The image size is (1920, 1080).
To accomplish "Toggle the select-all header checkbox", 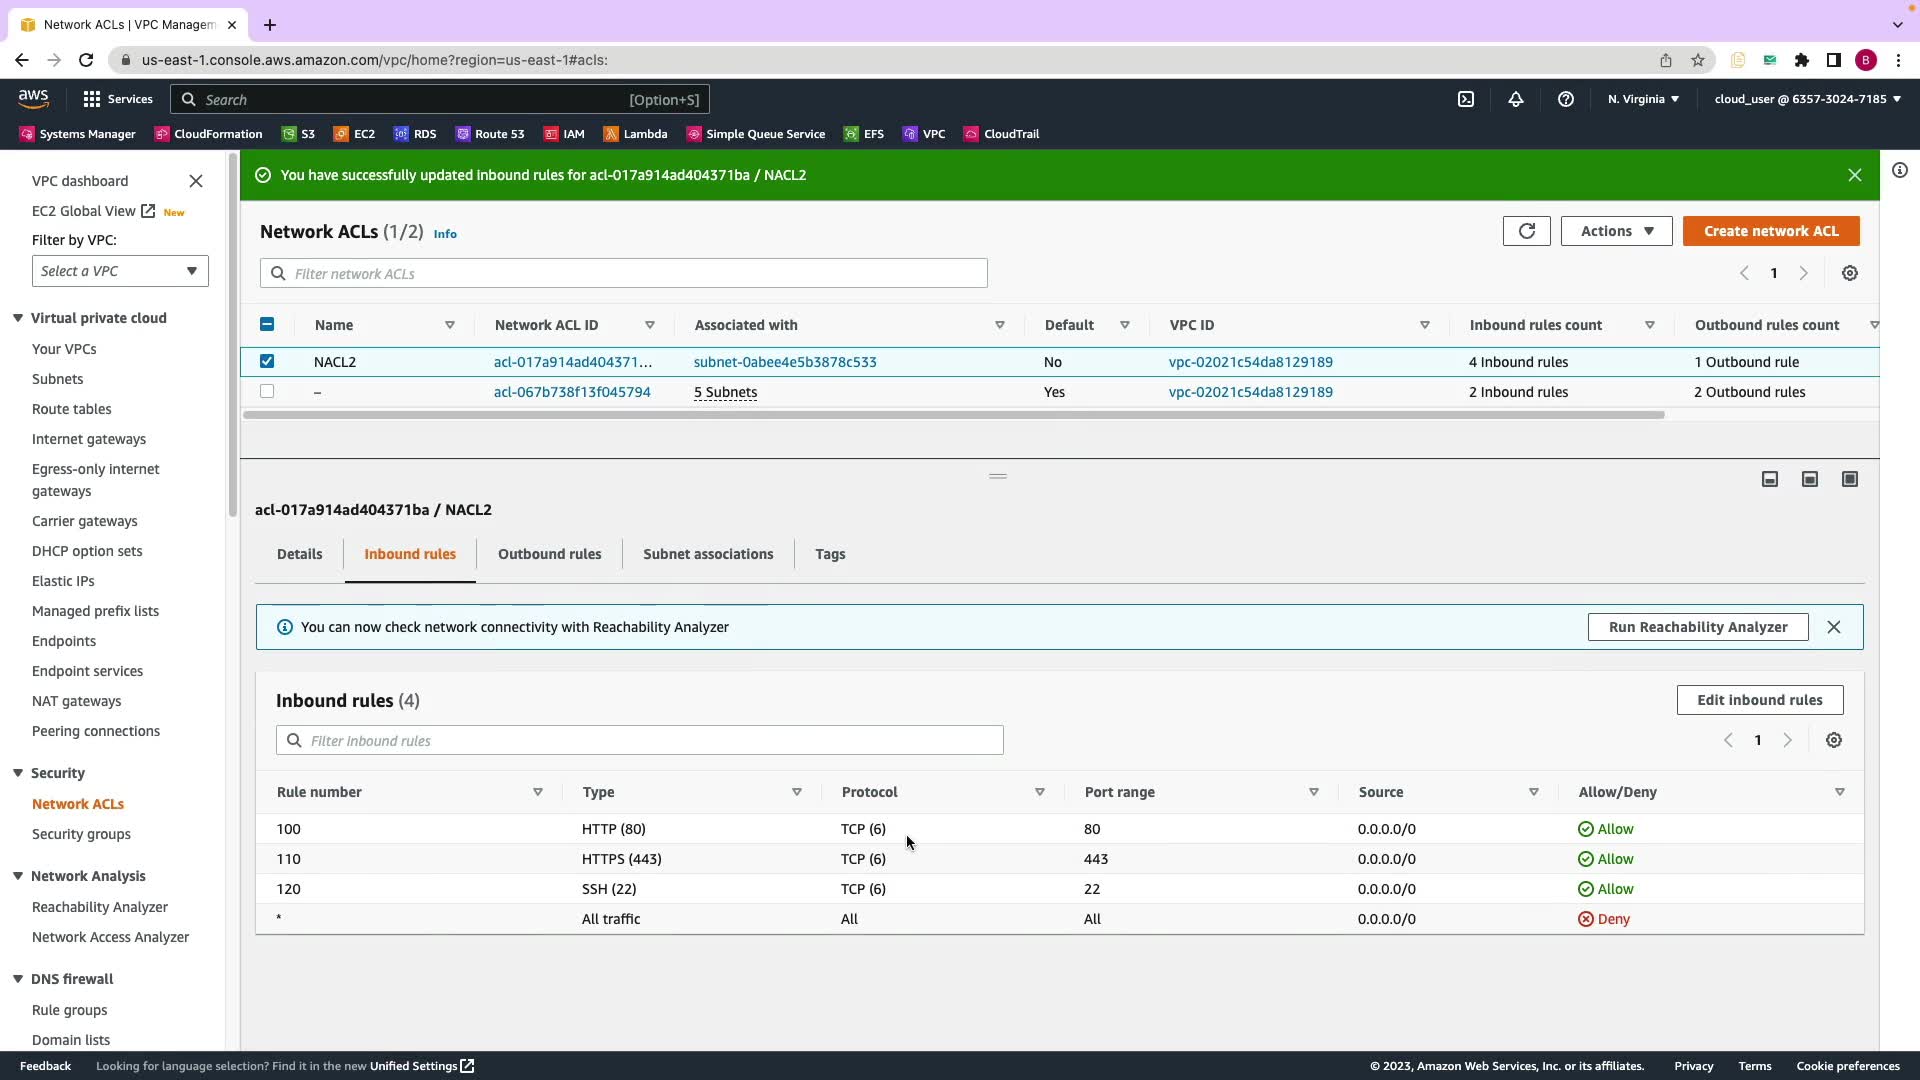I will [x=267, y=324].
